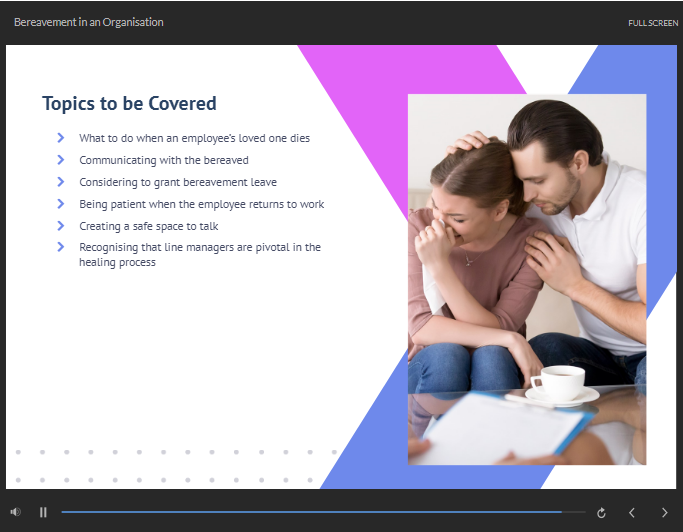Viewport: 683px width, 532px height.
Task: Click the 'Bereavement in an Organisation' title
Action: 89,22
